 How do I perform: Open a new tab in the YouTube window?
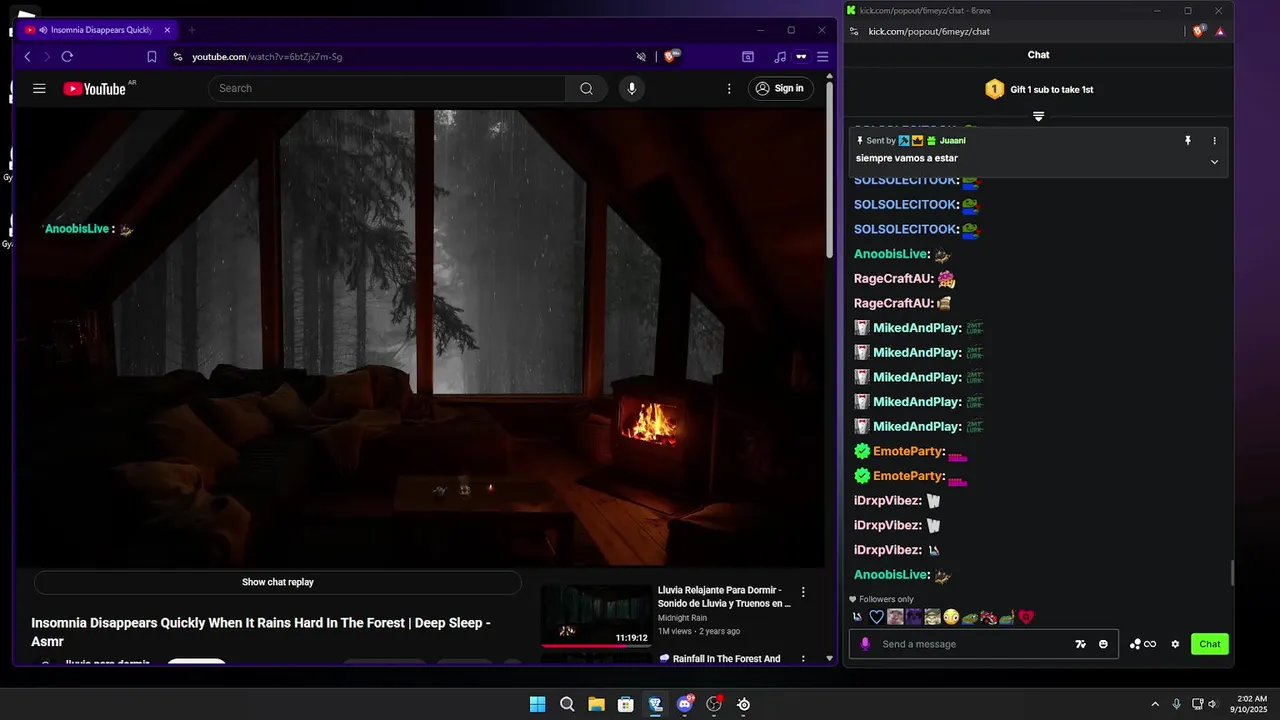192,30
